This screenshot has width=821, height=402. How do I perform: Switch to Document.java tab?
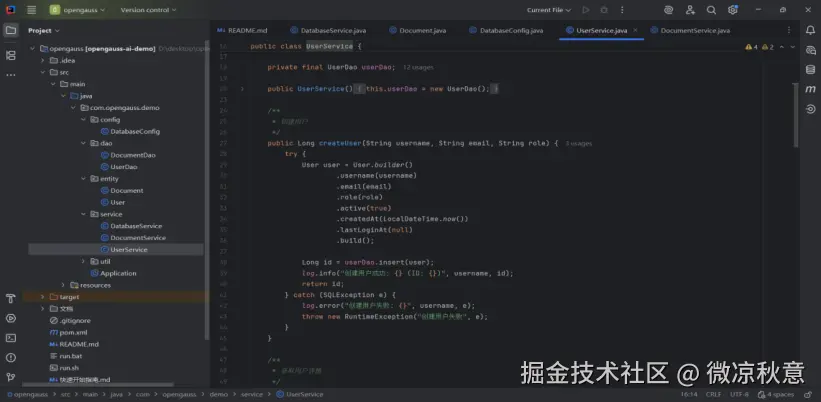coord(418,30)
